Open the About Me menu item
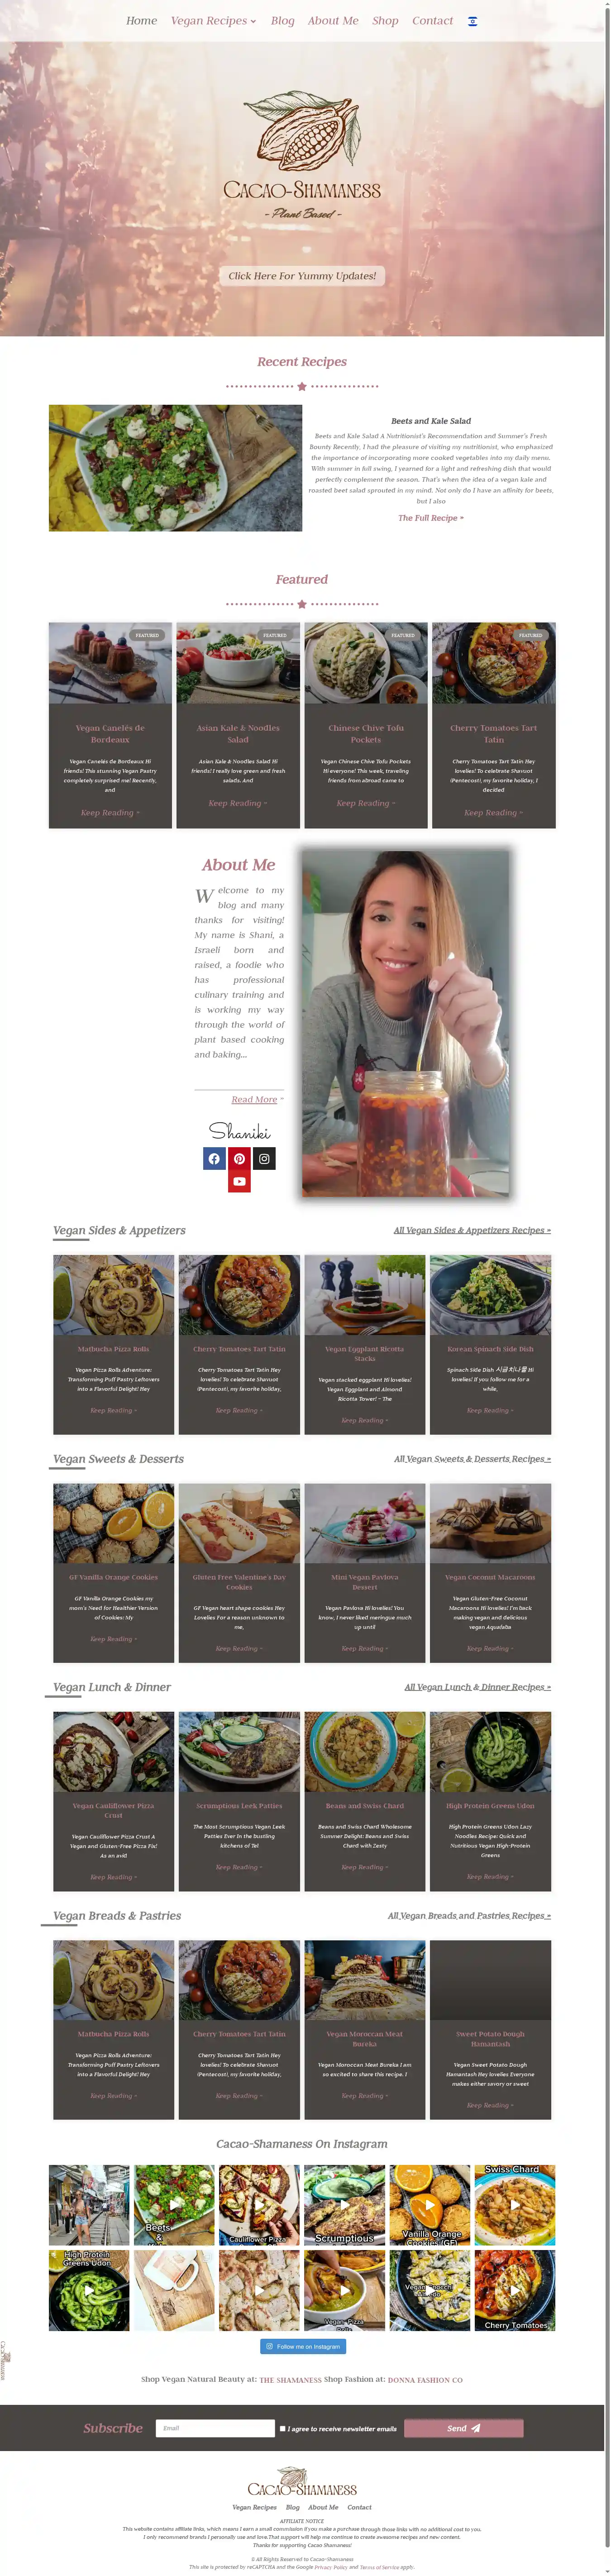Image resolution: width=611 pixels, height=2576 pixels. (x=333, y=21)
